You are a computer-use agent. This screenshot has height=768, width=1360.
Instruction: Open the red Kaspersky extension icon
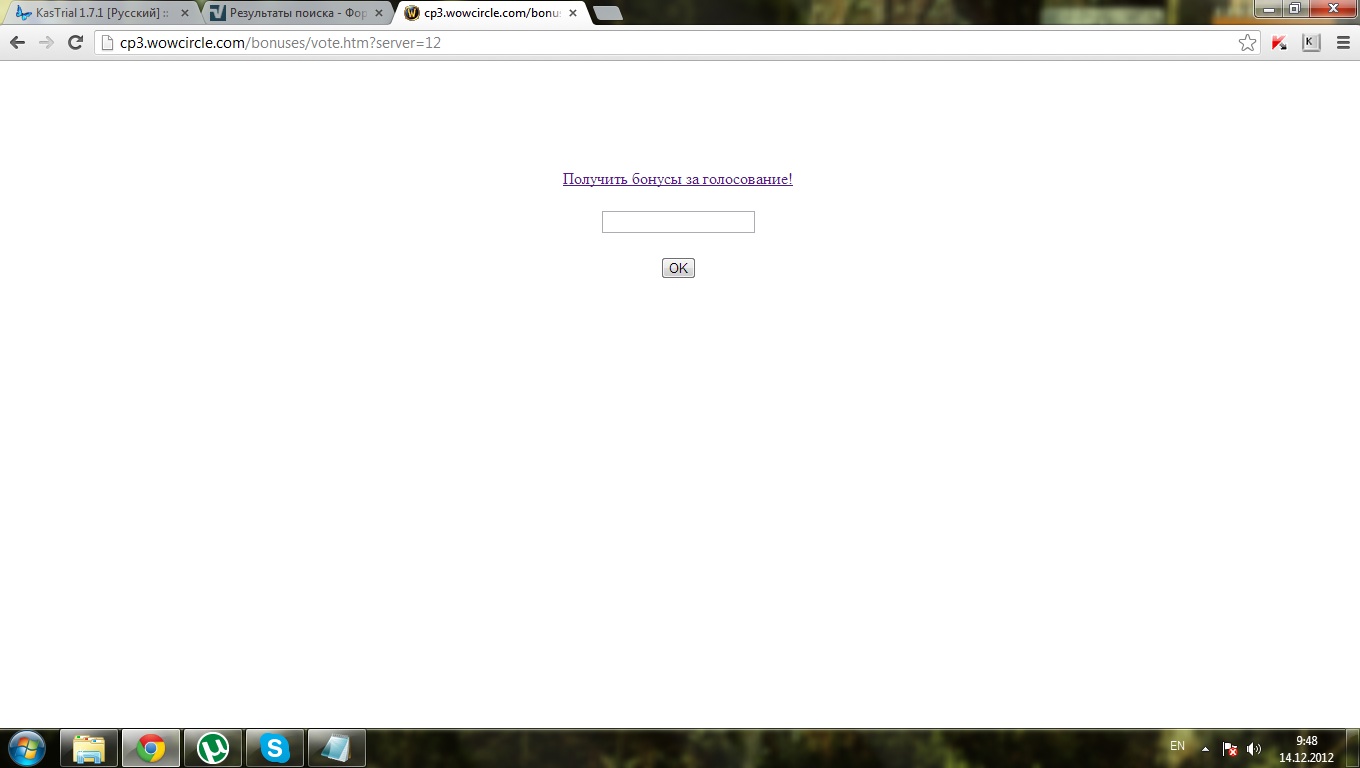coord(1279,43)
